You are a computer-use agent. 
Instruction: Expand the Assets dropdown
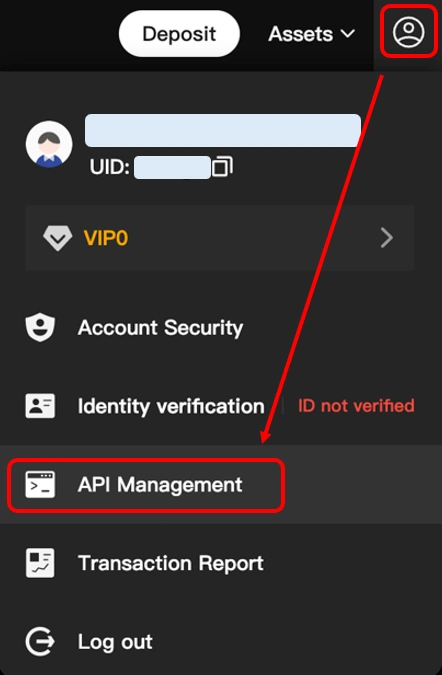[x=312, y=34]
